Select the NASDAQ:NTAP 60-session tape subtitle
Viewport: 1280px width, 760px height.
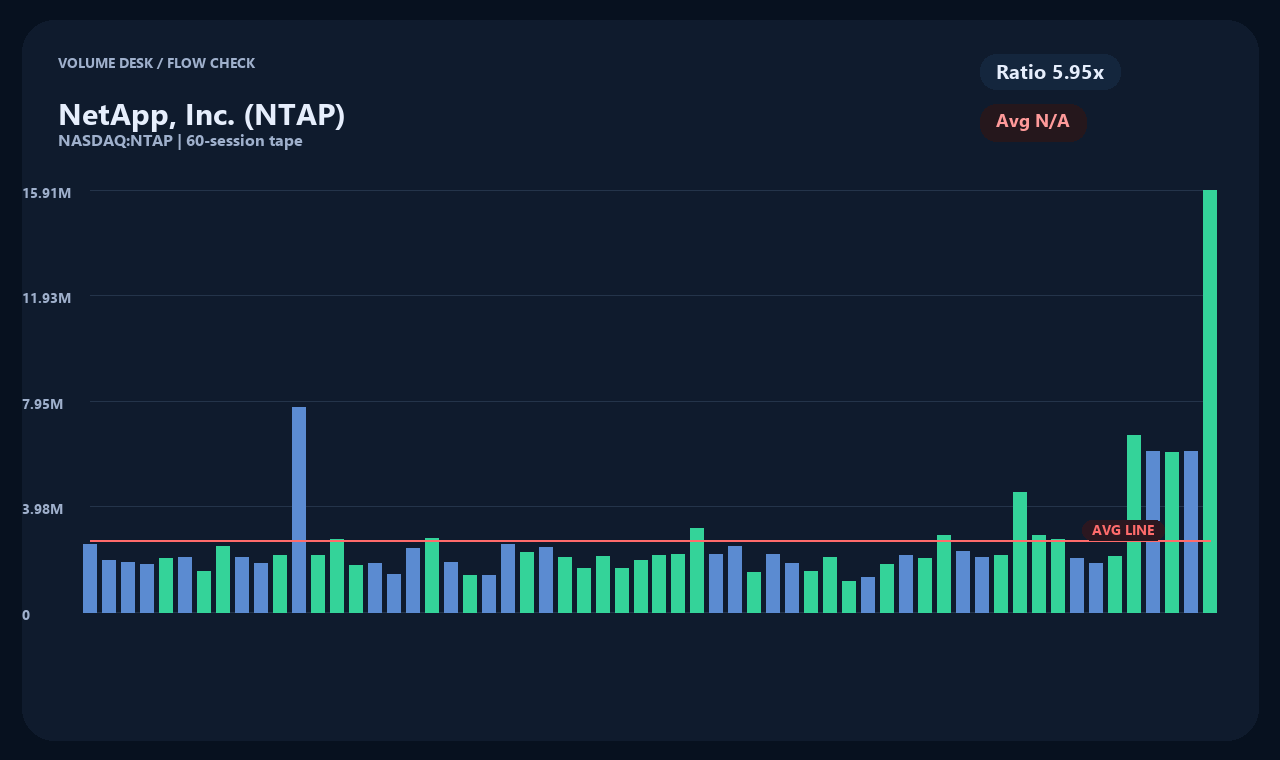click(x=180, y=141)
